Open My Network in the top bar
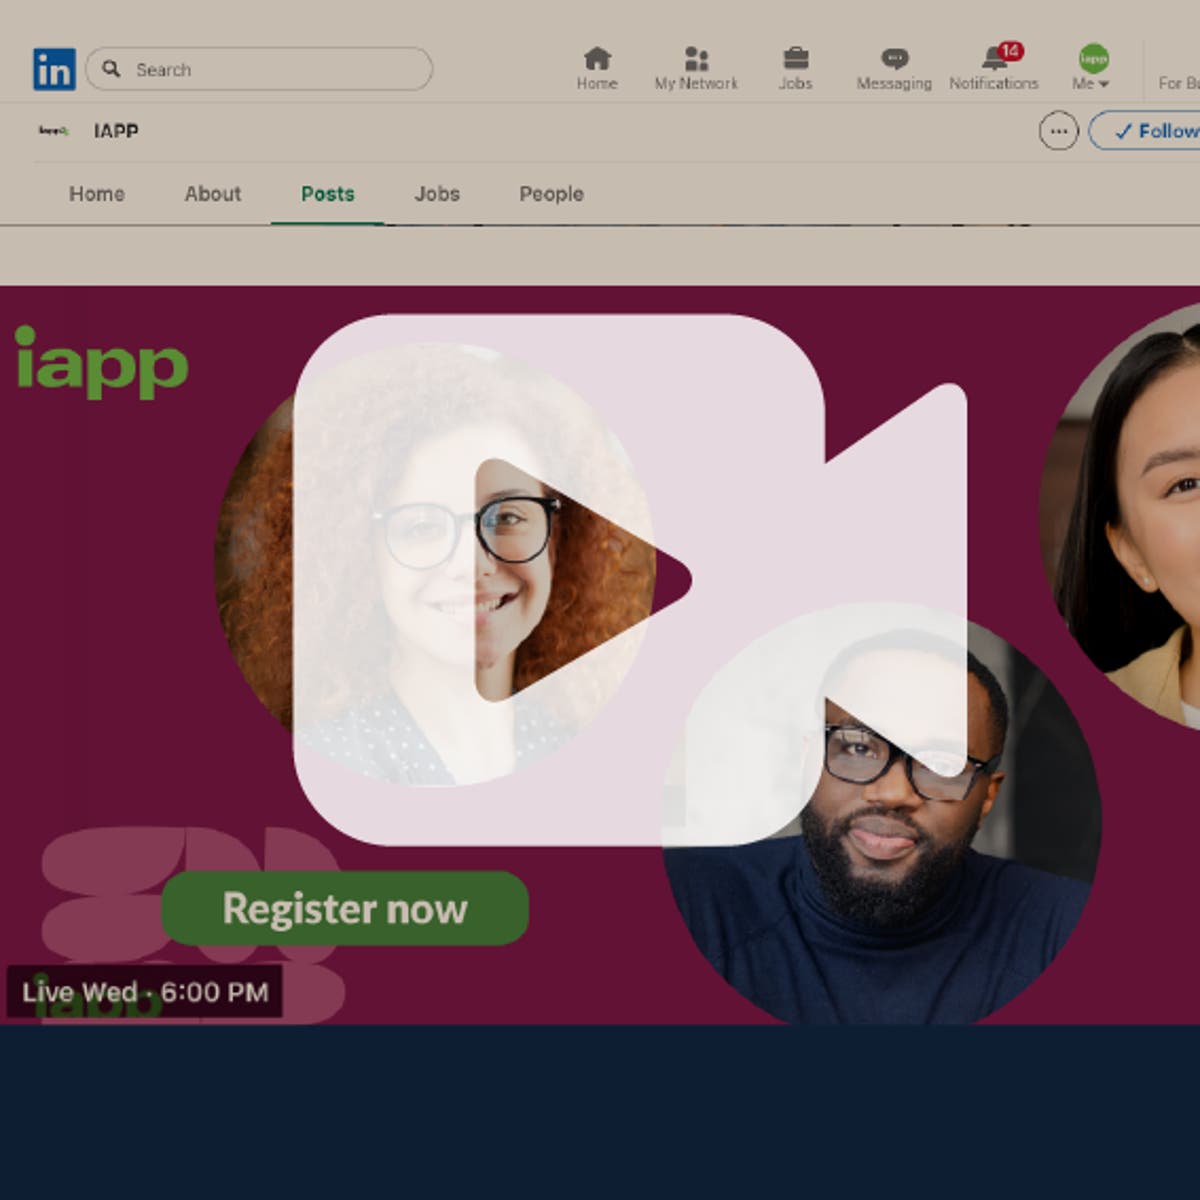 (x=696, y=68)
